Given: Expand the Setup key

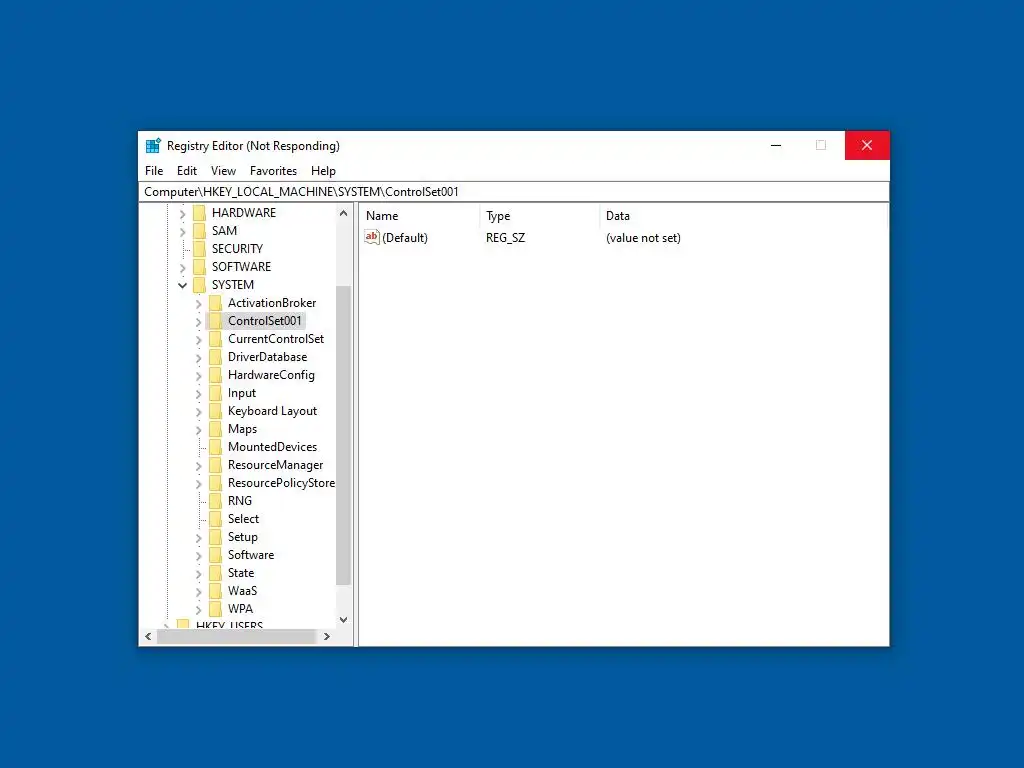Looking at the screenshot, I should (199, 537).
